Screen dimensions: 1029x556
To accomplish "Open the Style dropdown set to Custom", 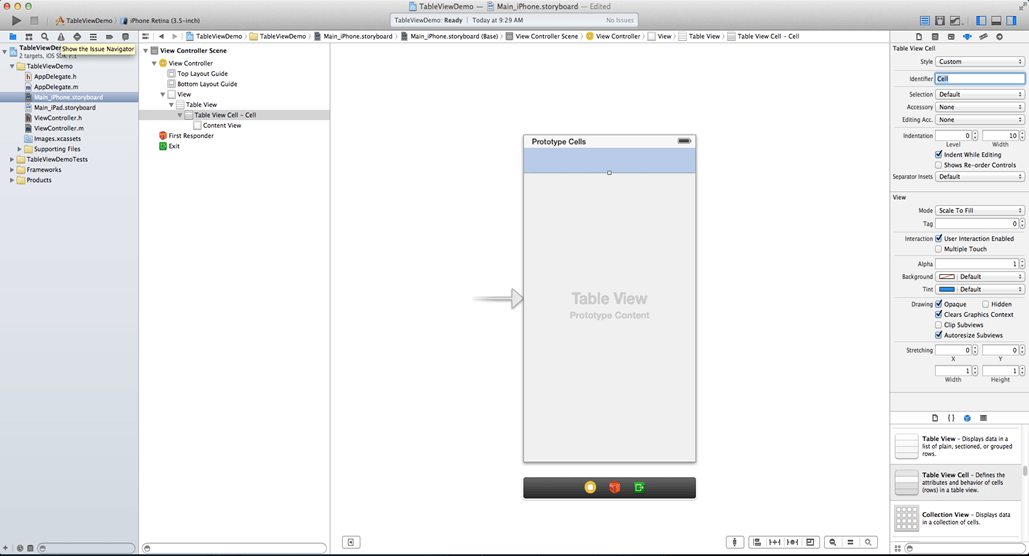I will [980, 62].
